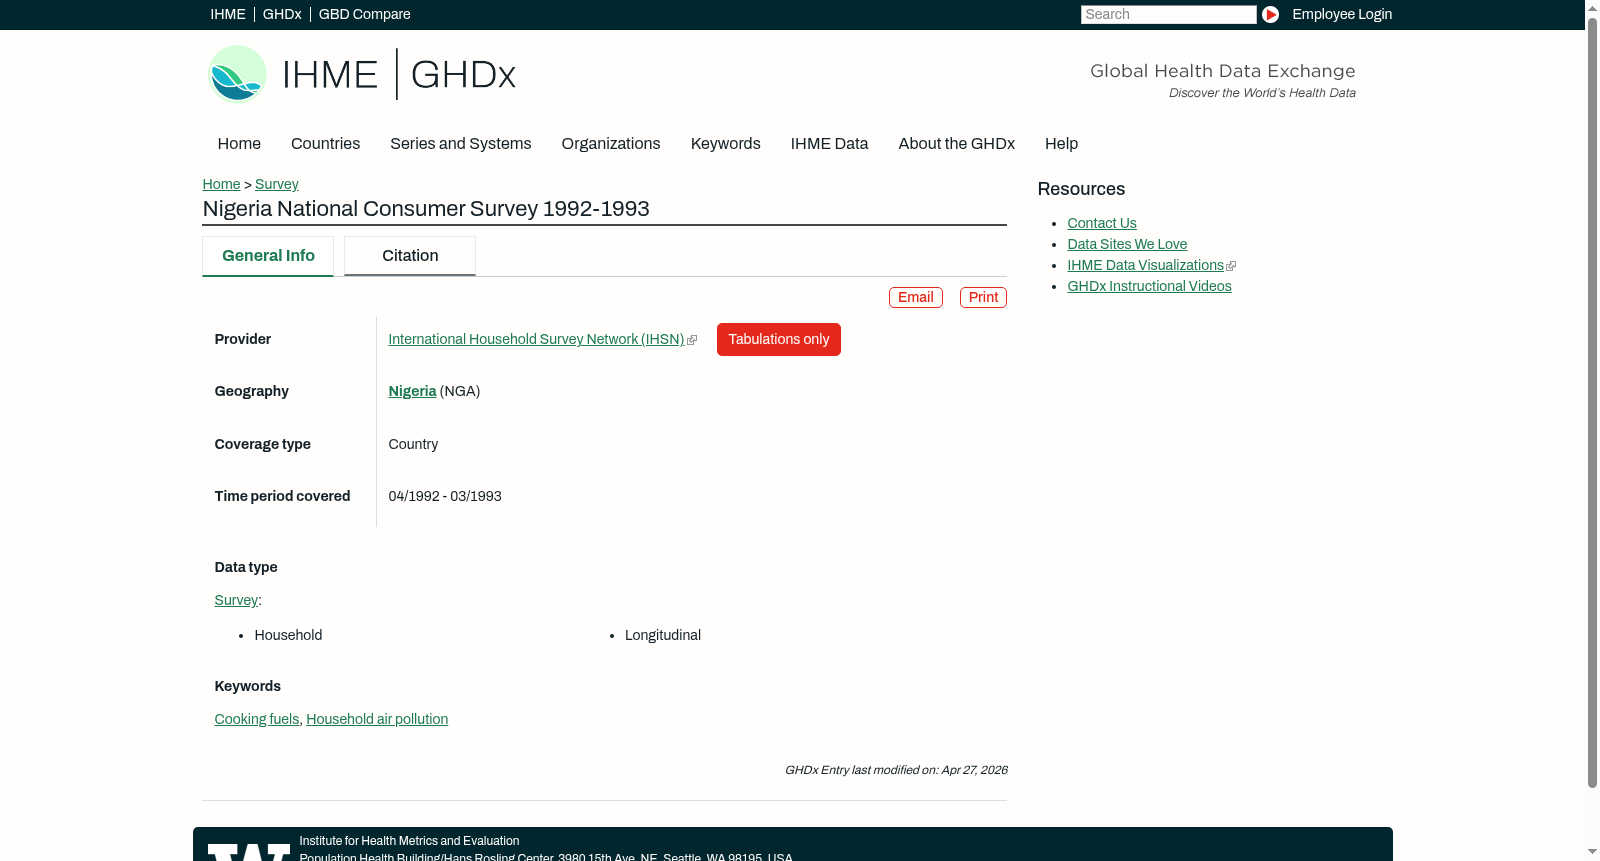Screen dimensions: 1600x861
Task: Click Survey link under Data type
Action: click(x=236, y=601)
